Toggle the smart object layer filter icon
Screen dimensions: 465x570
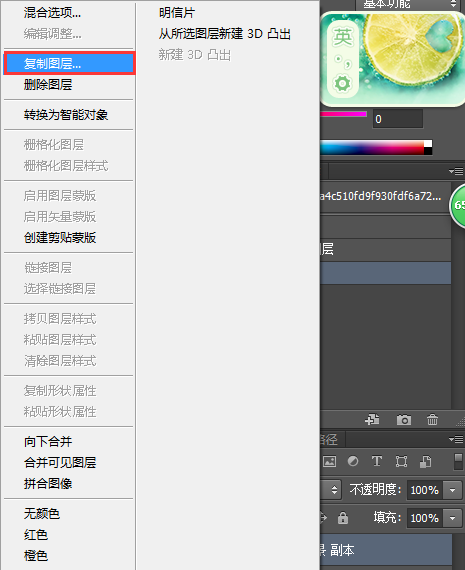[x=425, y=461]
